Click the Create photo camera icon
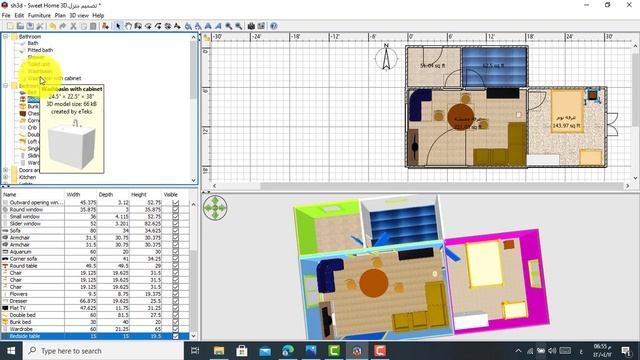 tap(251, 26)
